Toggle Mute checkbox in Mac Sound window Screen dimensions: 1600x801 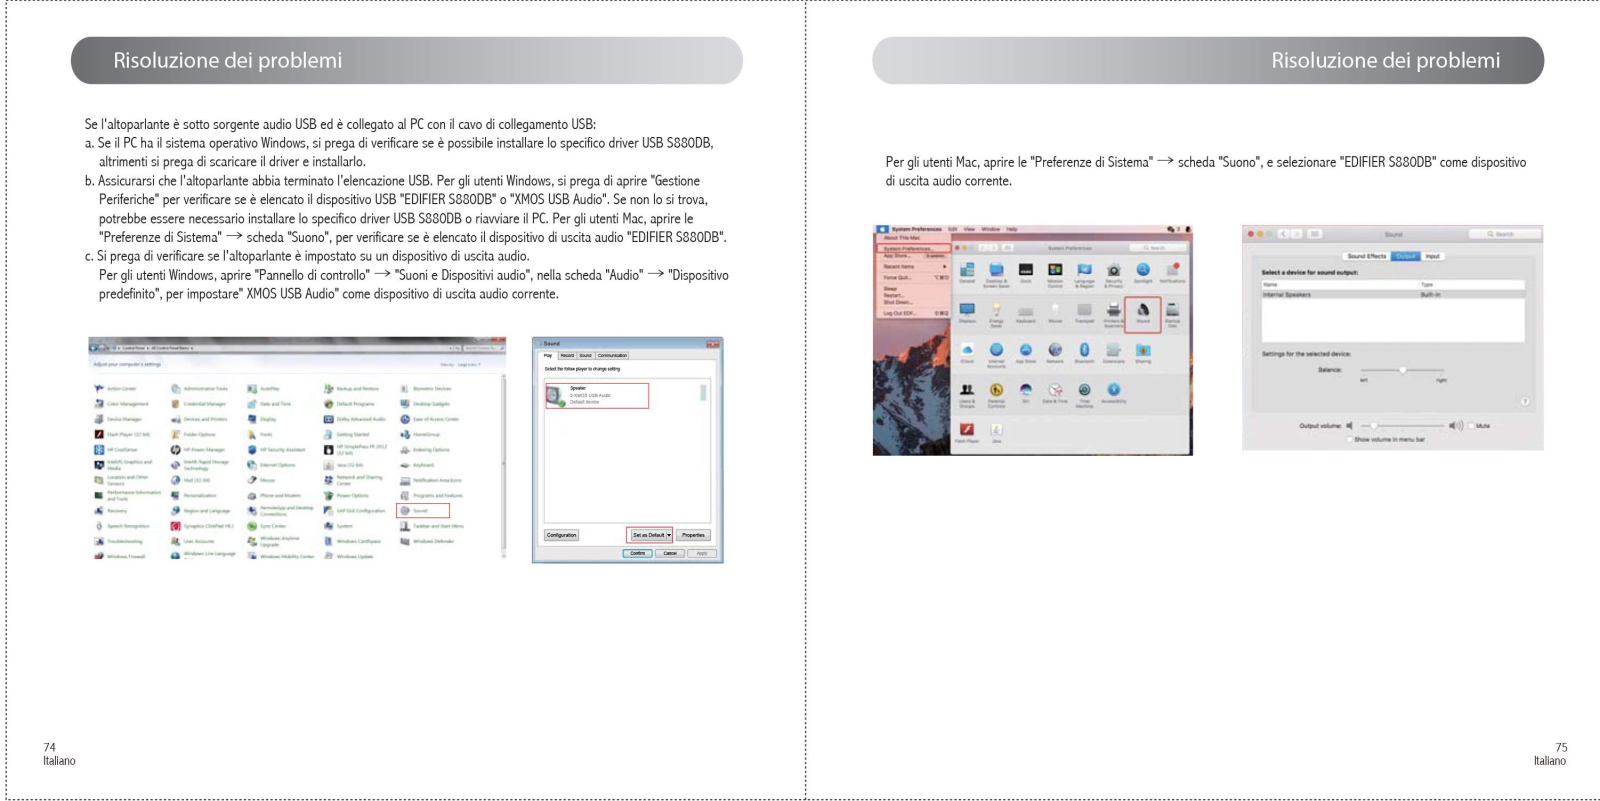click(x=1471, y=426)
